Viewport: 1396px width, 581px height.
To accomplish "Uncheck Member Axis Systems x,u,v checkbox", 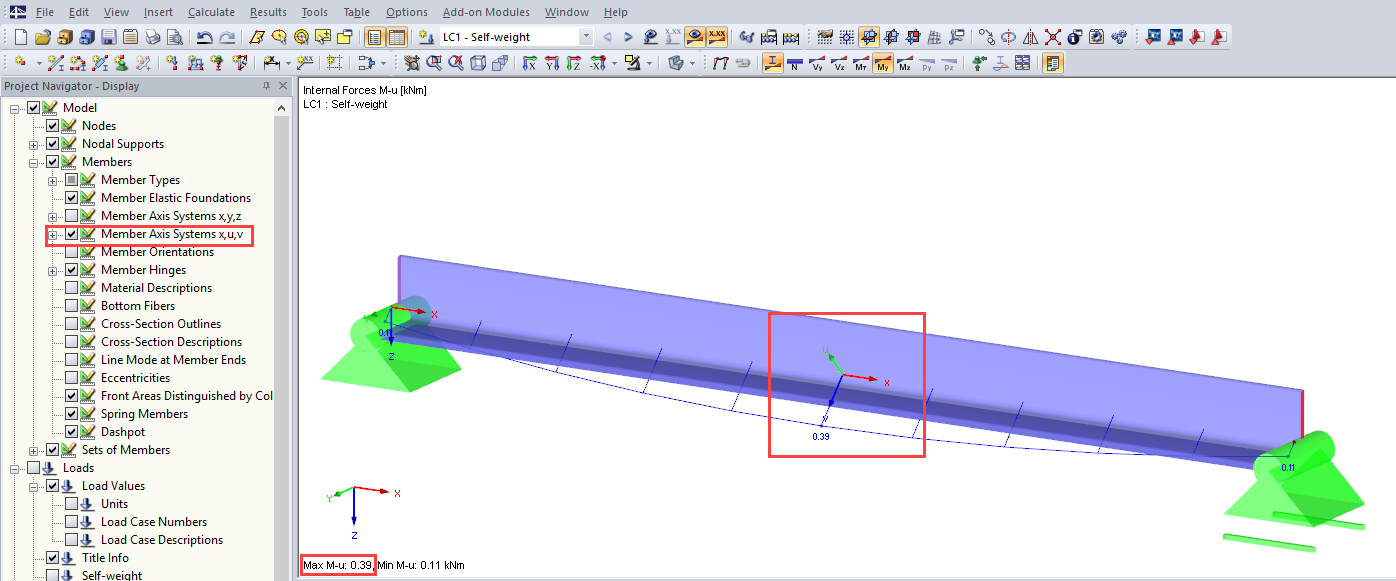I will click(72, 234).
